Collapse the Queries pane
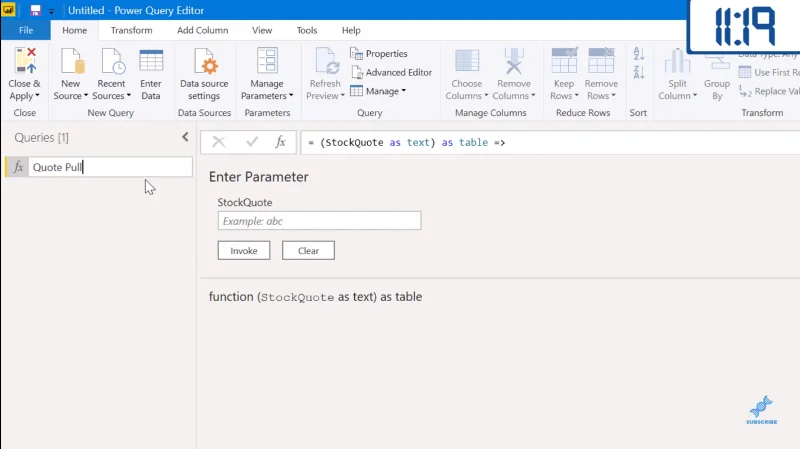 tap(185, 137)
